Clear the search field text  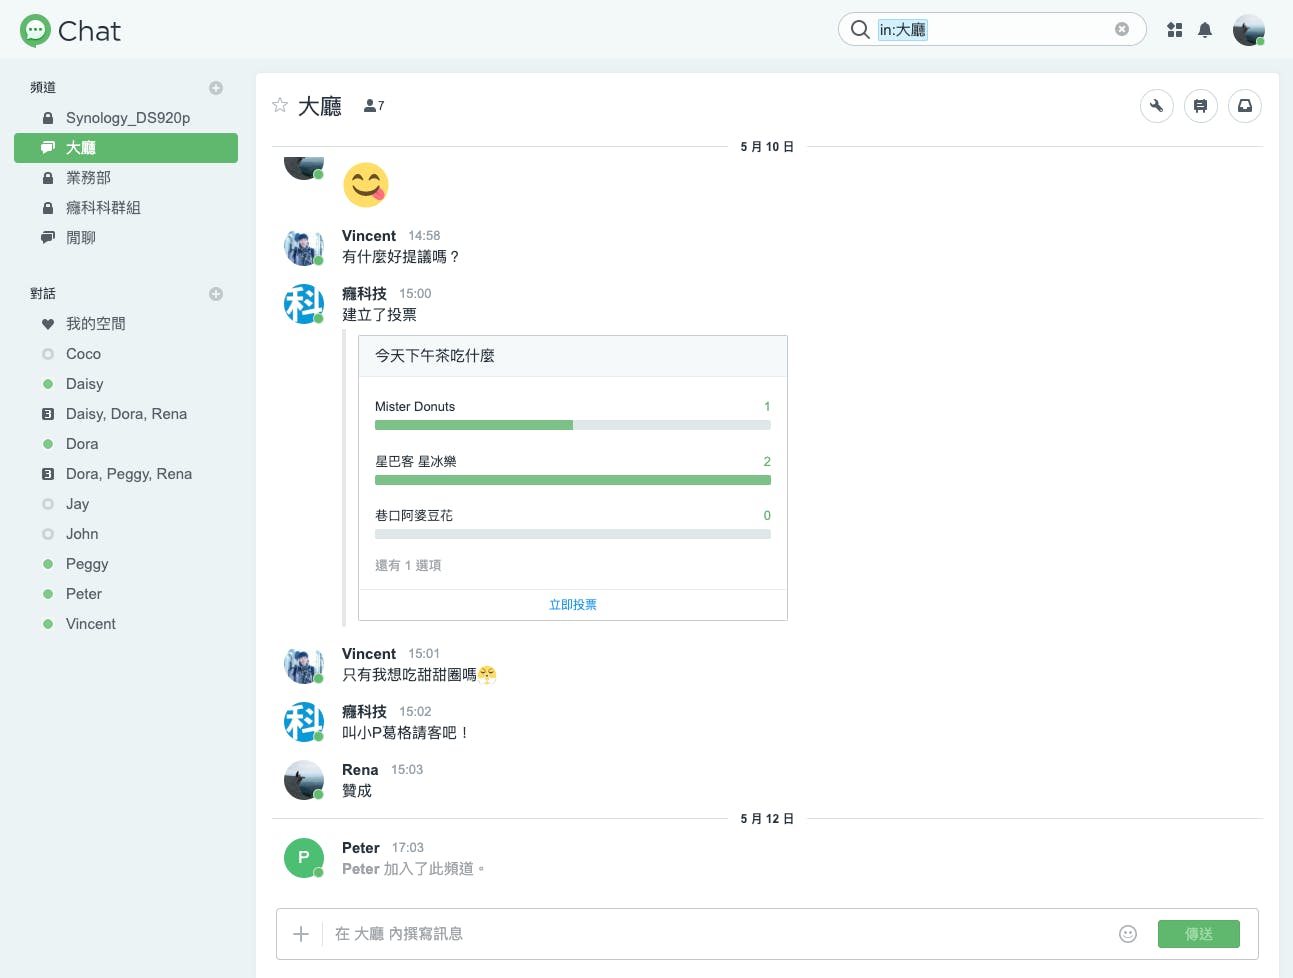click(x=1122, y=29)
